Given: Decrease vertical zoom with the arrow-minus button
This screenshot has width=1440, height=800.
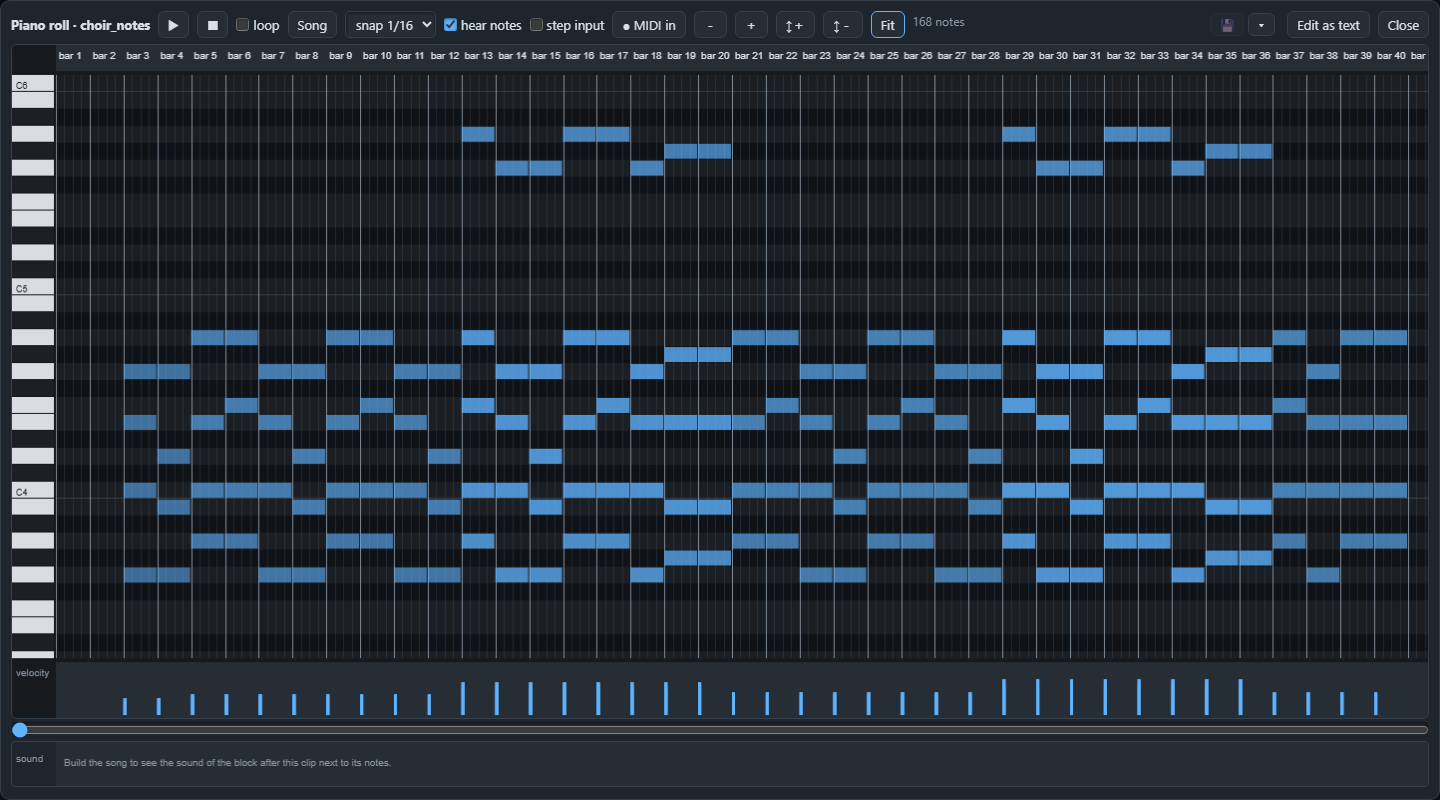Looking at the screenshot, I should point(842,25).
